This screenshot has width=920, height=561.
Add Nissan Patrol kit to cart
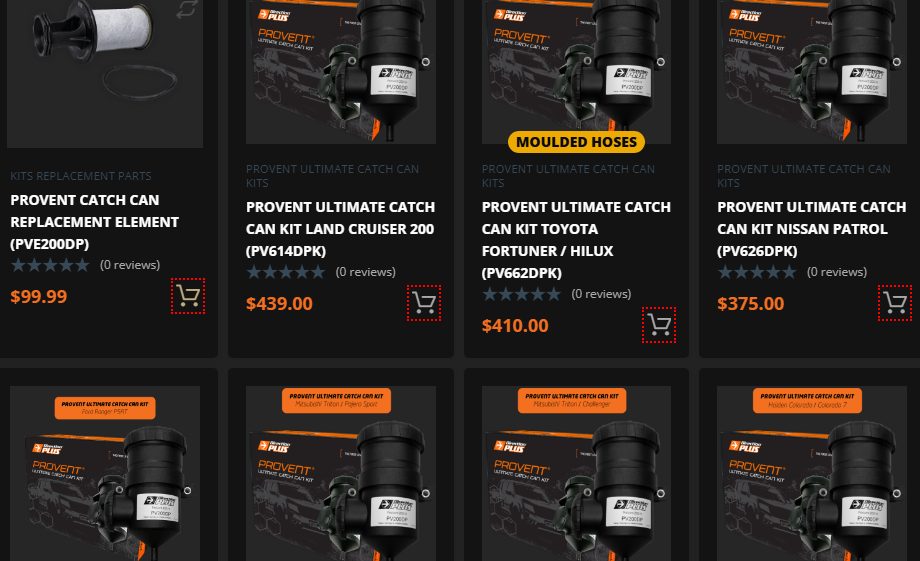(895, 303)
